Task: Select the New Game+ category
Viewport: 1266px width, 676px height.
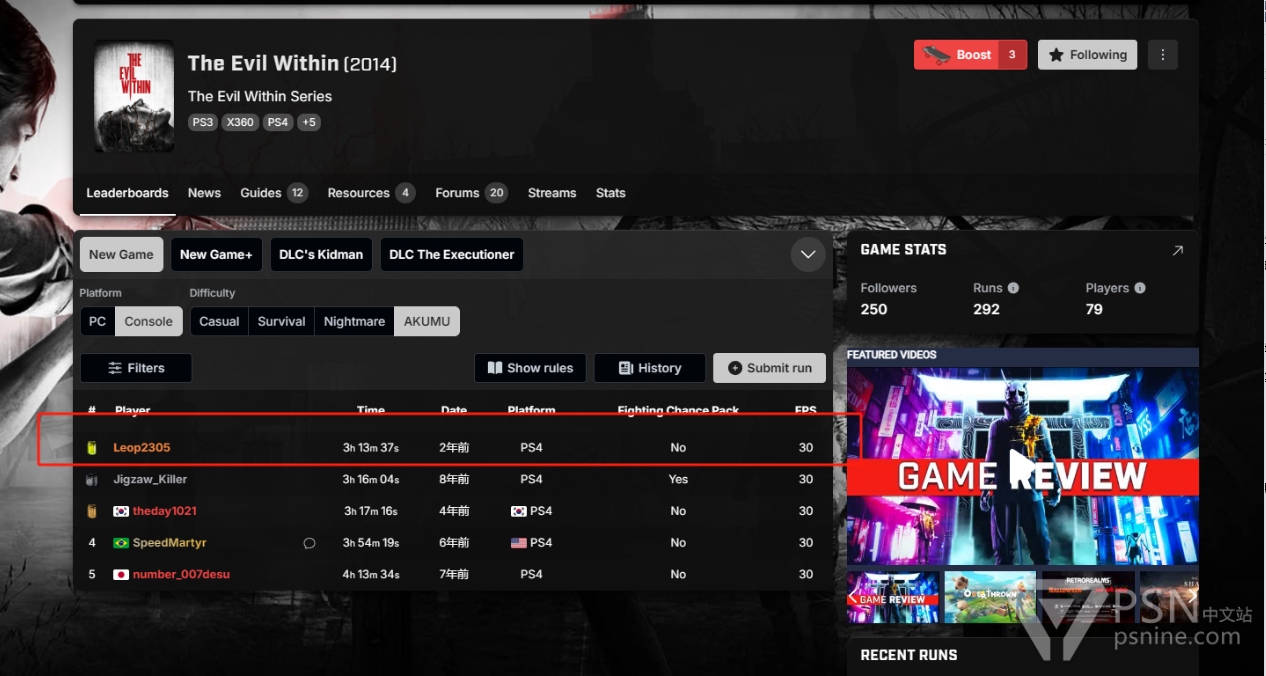Action: 216,254
